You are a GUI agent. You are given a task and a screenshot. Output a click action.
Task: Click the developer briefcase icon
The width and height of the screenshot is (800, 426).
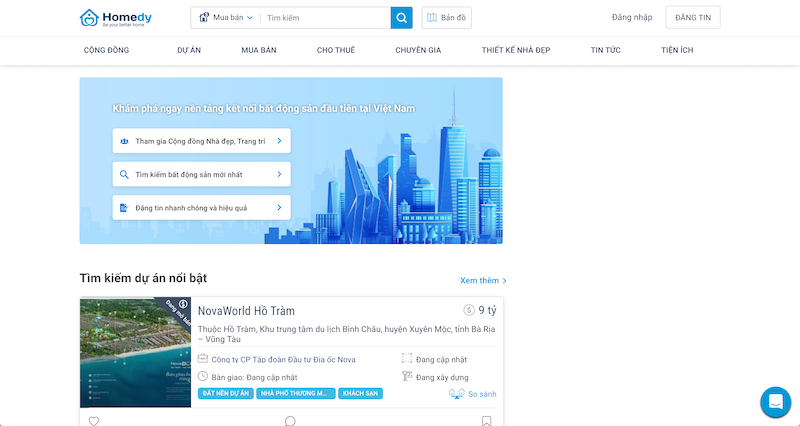(203, 359)
